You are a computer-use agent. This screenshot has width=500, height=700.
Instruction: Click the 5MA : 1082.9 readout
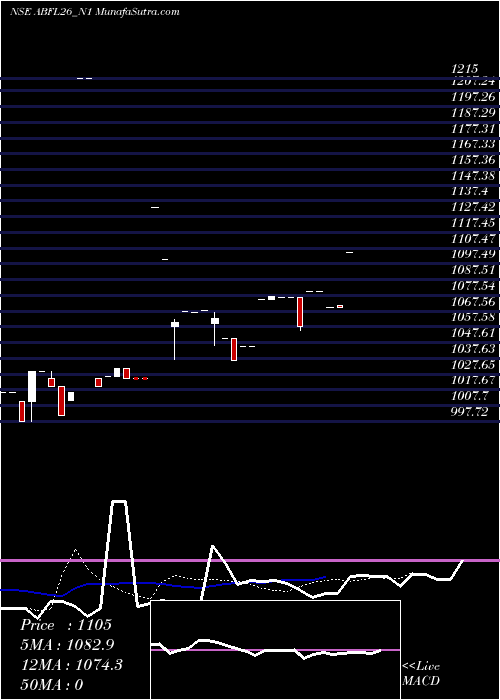point(67,645)
